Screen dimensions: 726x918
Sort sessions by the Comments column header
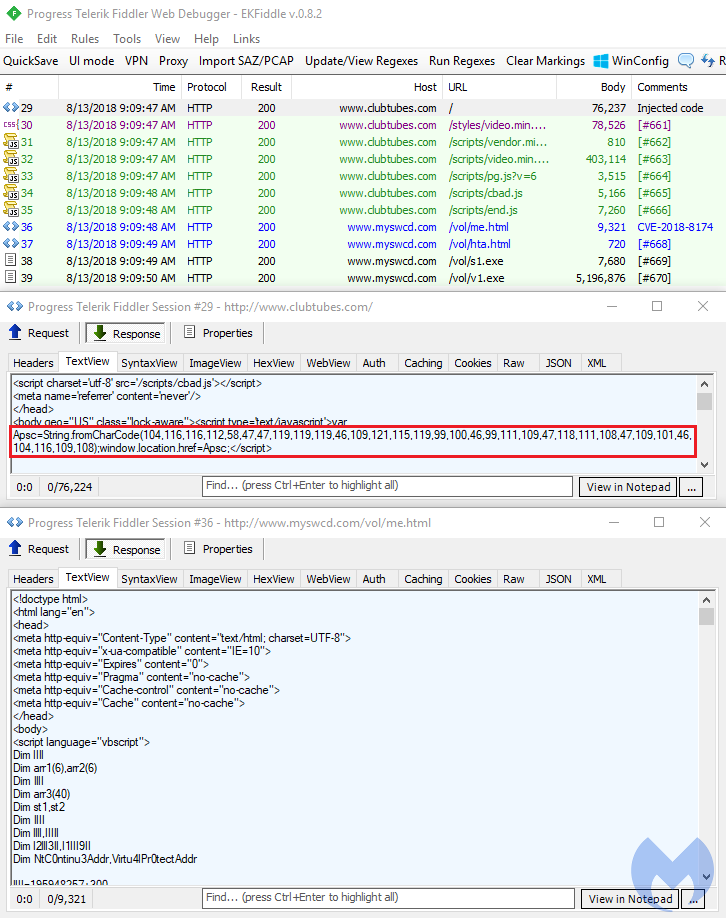pyautogui.click(x=678, y=87)
